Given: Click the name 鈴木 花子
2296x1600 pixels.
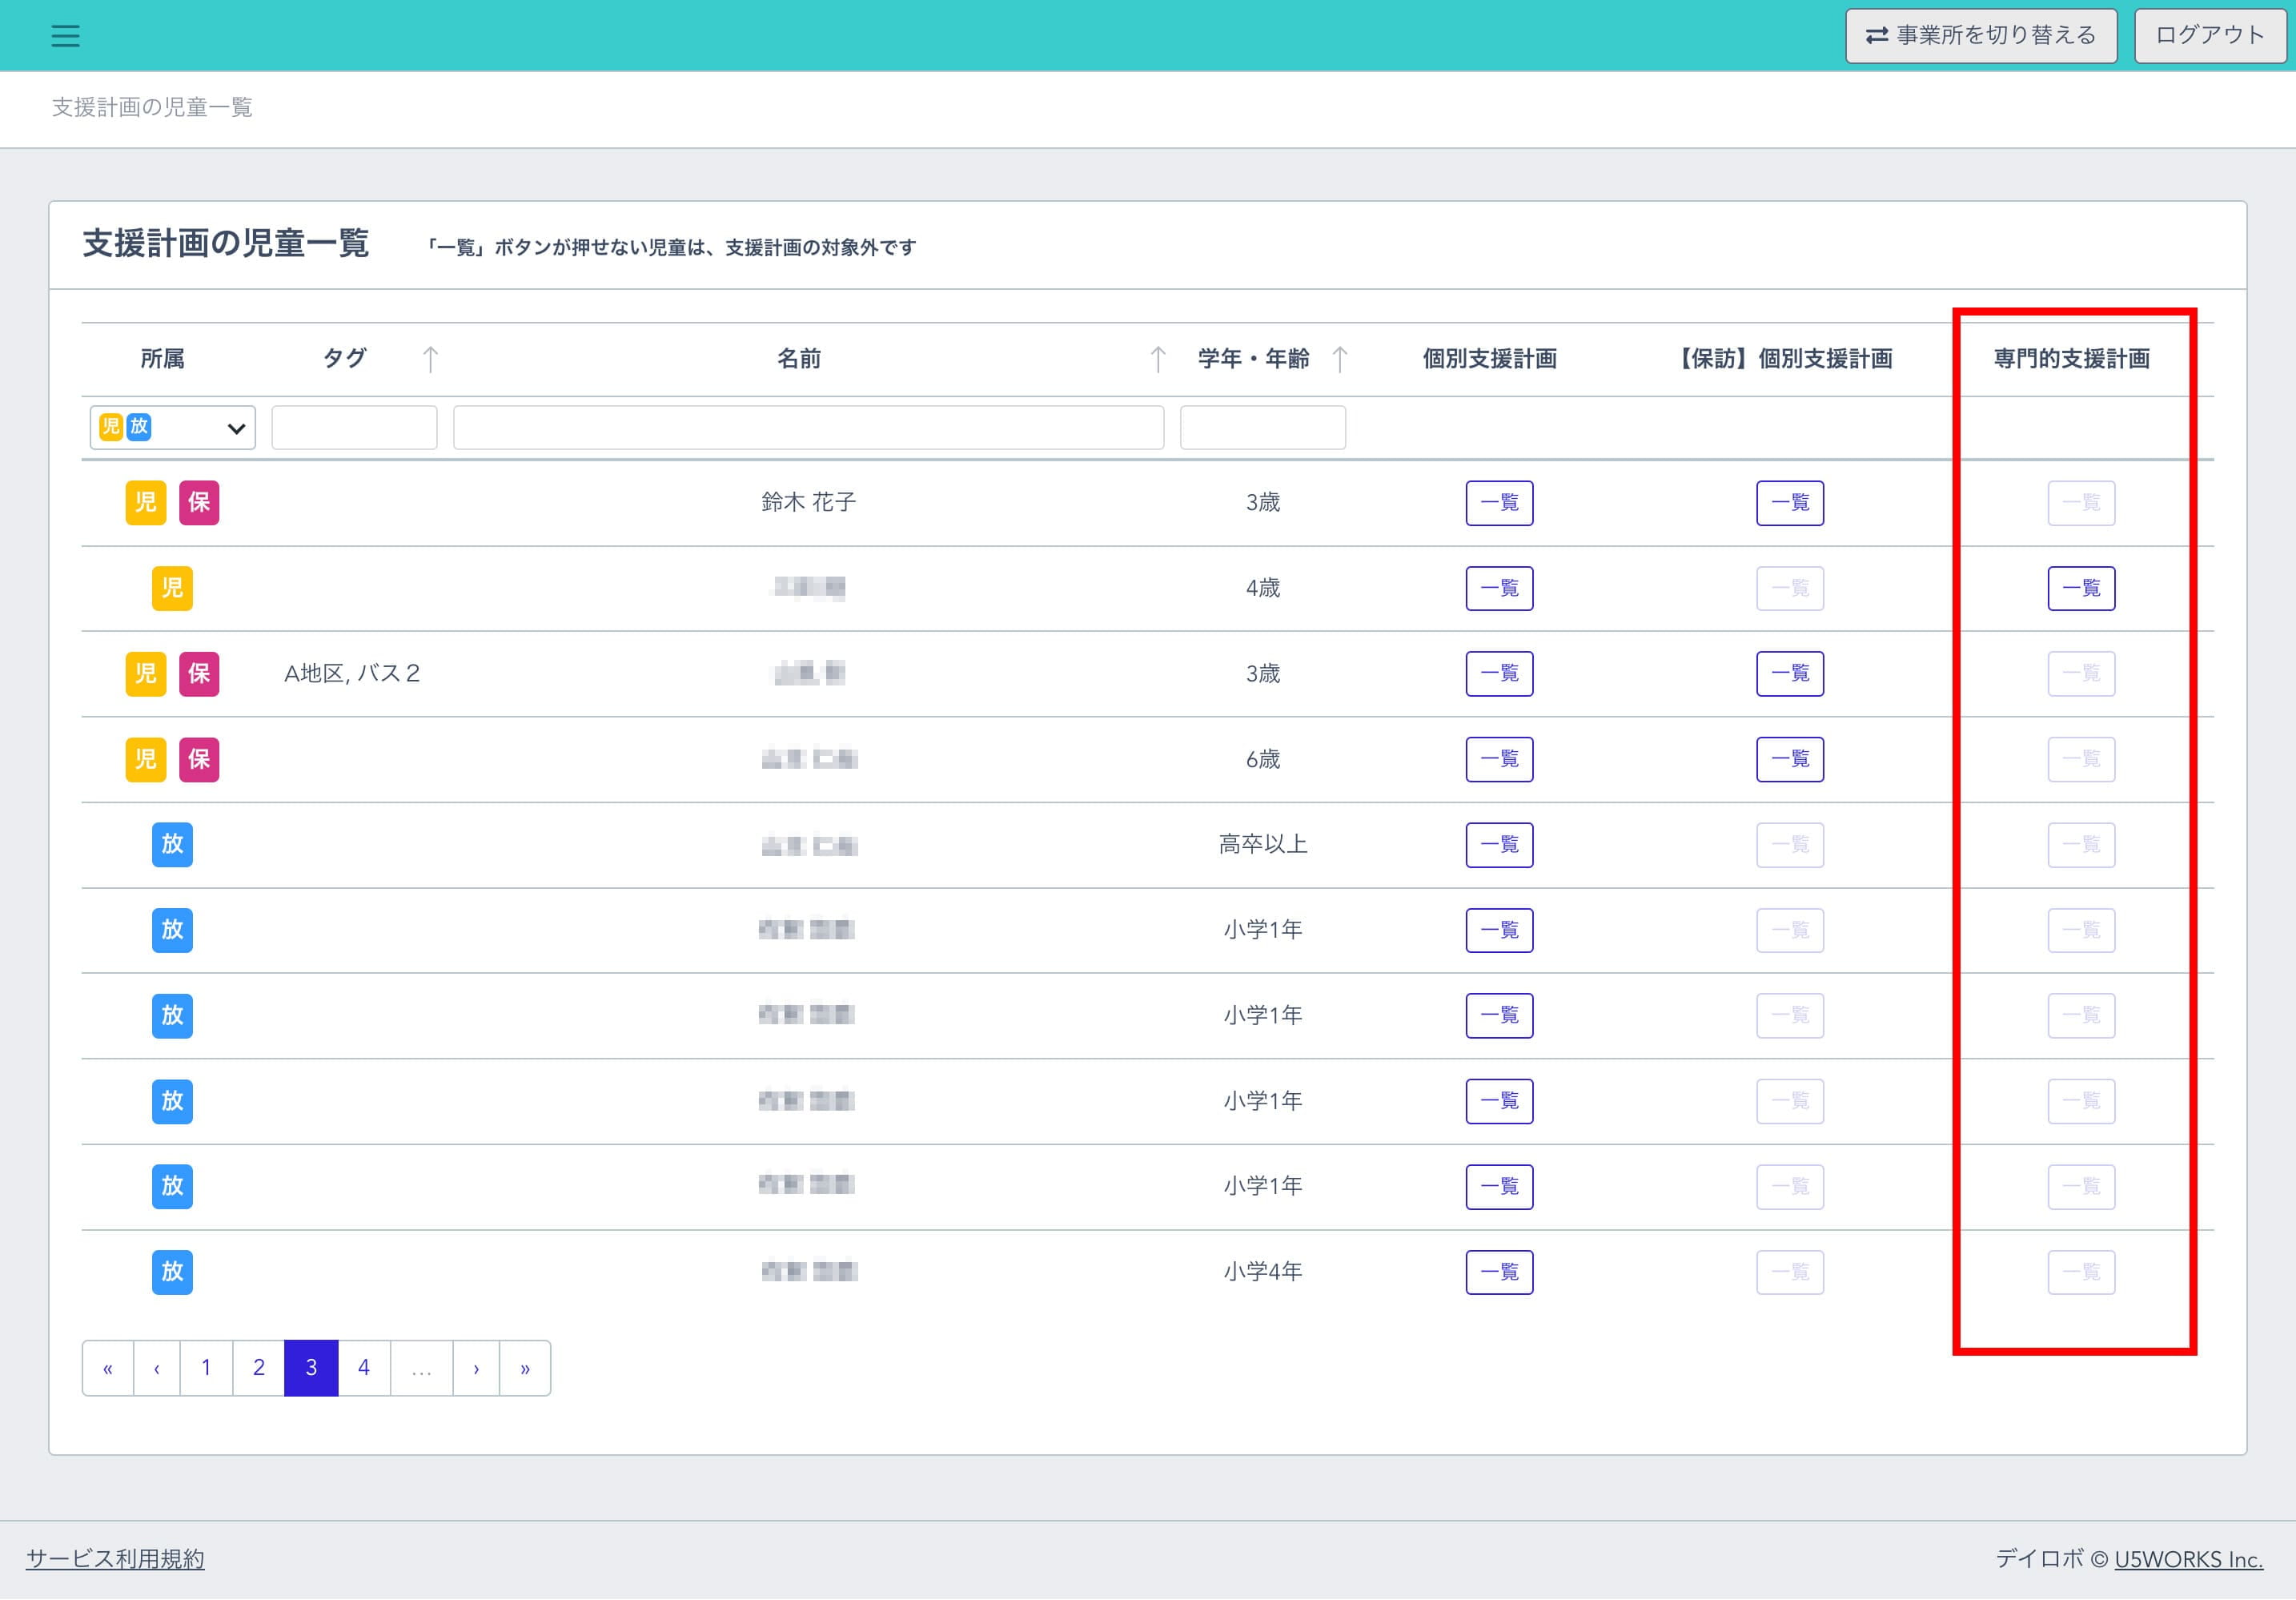Looking at the screenshot, I should click(x=808, y=502).
